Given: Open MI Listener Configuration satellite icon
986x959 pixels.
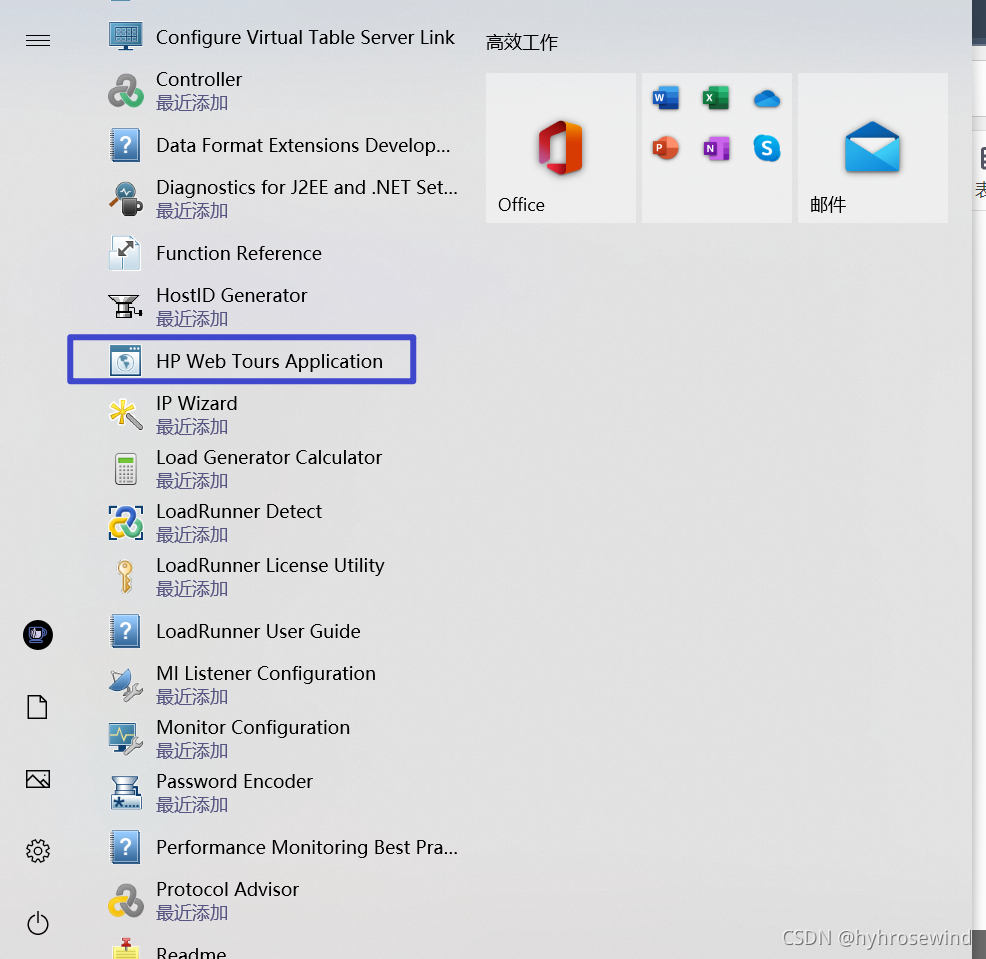Looking at the screenshot, I should (125, 685).
